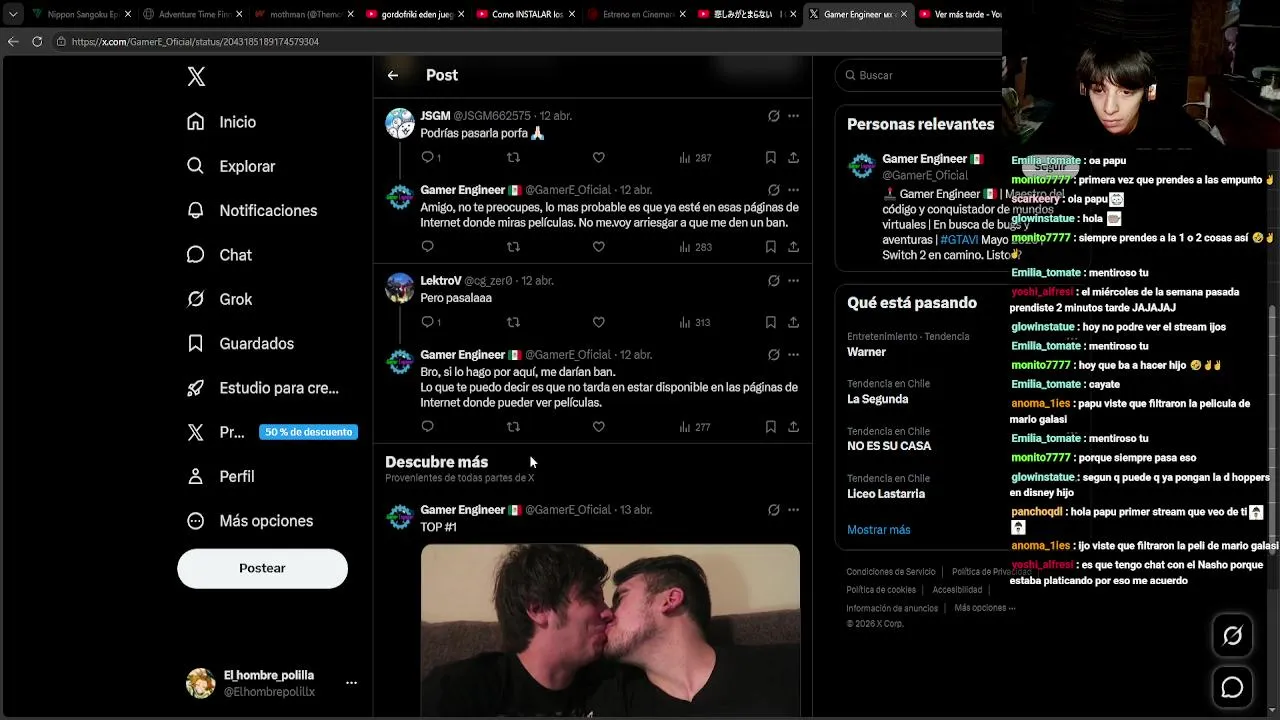Click the Postear button
Image resolution: width=1280 pixels, height=720 pixels.
[x=262, y=568]
